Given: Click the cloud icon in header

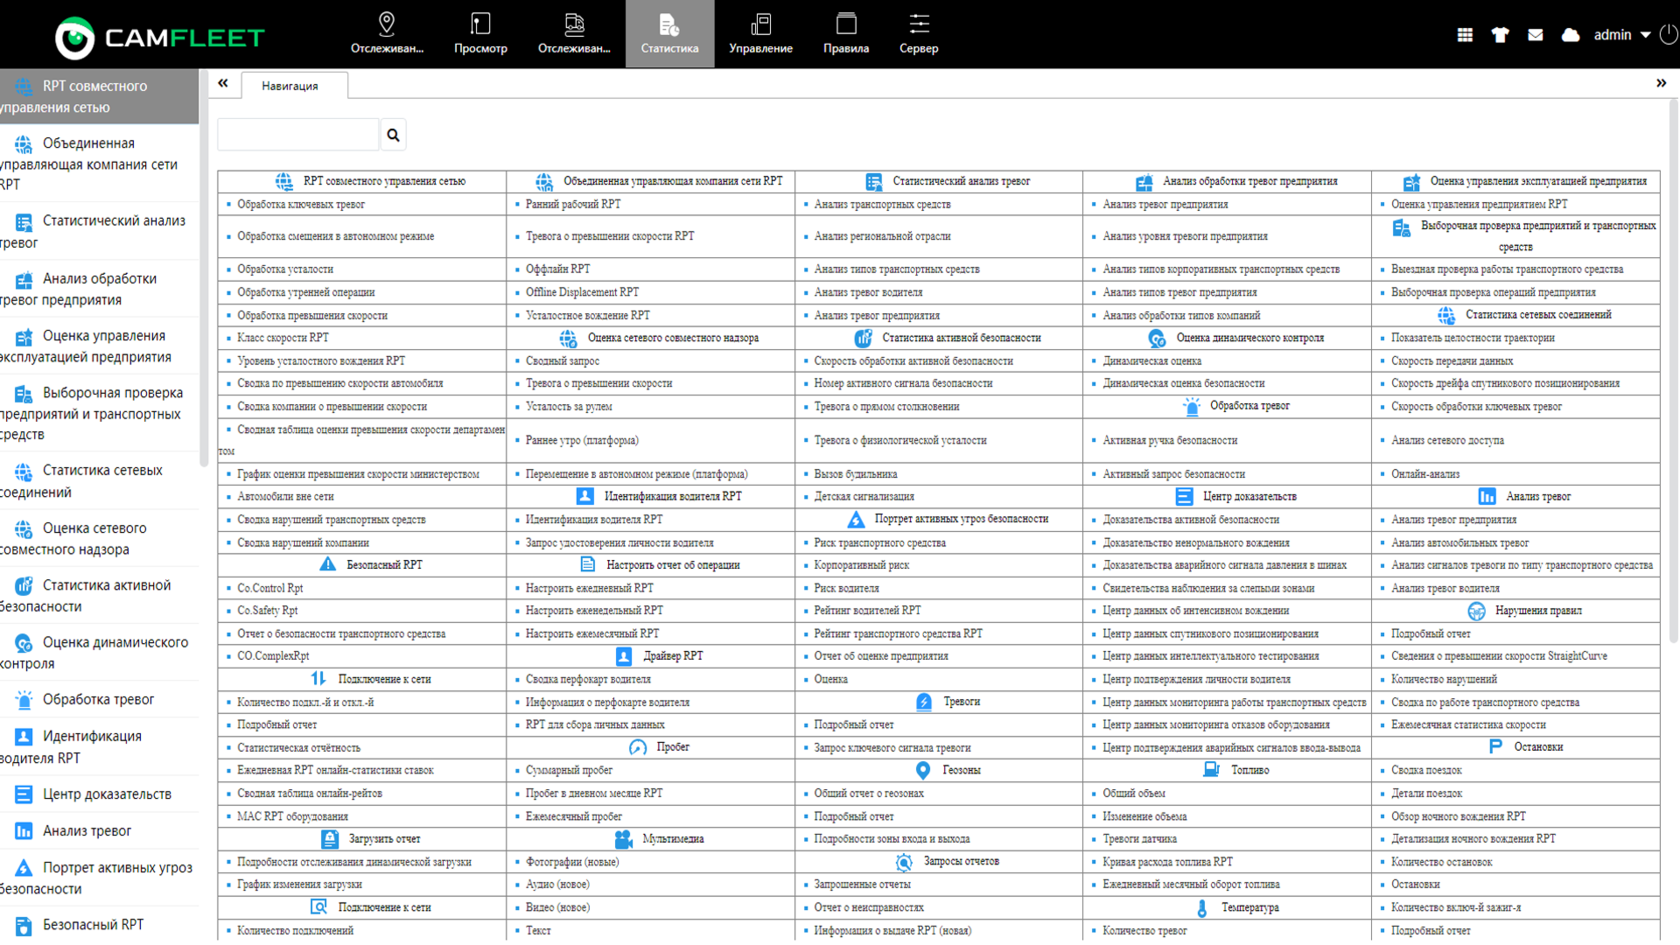Looking at the screenshot, I should pyautogui.click(x=1570, y=35).
